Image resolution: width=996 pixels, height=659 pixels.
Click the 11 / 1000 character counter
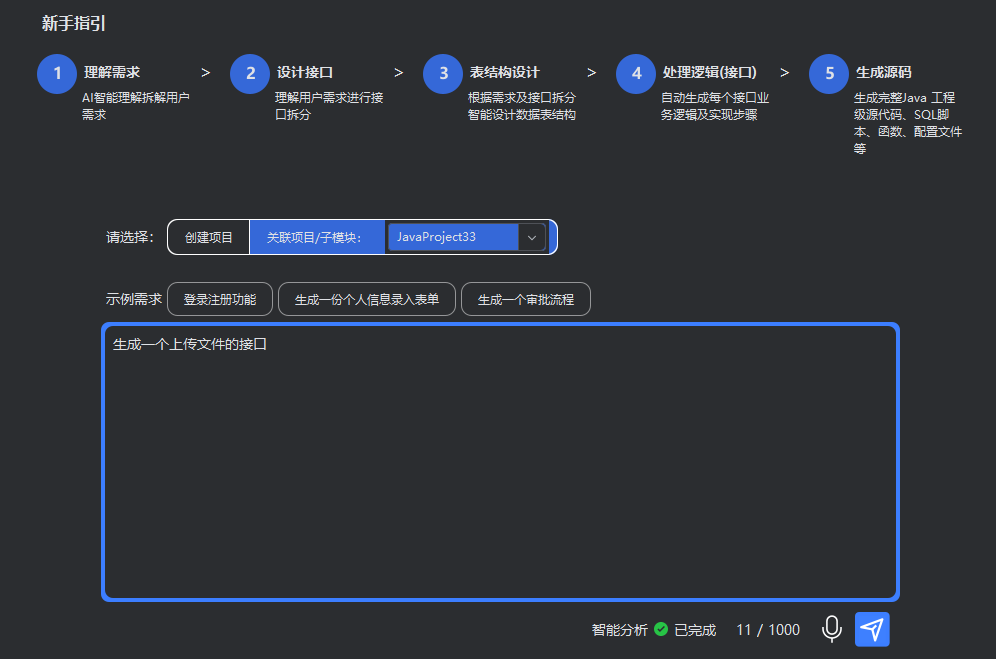(x=768, y=630)
